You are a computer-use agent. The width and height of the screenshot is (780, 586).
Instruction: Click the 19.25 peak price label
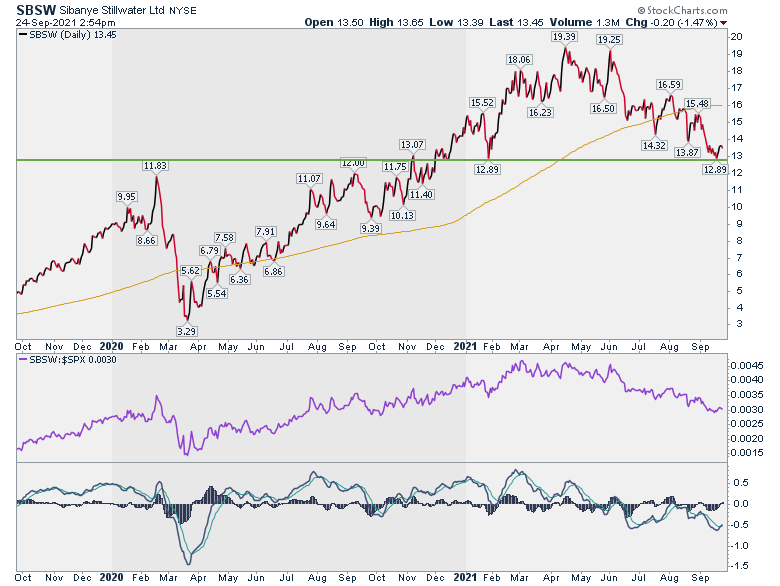609,40
